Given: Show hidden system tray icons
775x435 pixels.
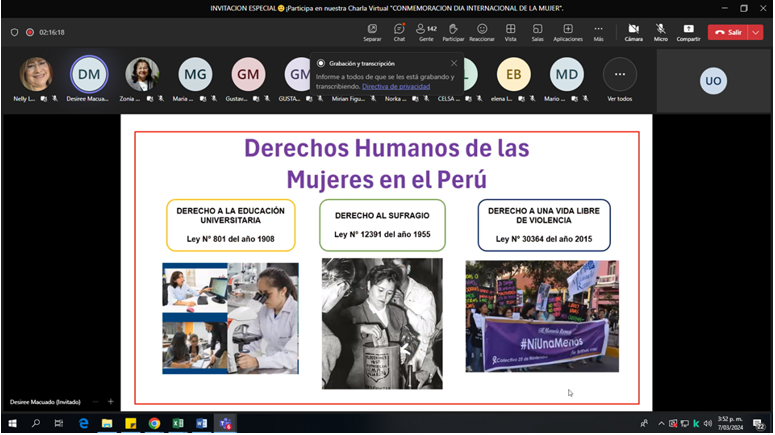Looking at the screenshot, I should click(661, 424).
